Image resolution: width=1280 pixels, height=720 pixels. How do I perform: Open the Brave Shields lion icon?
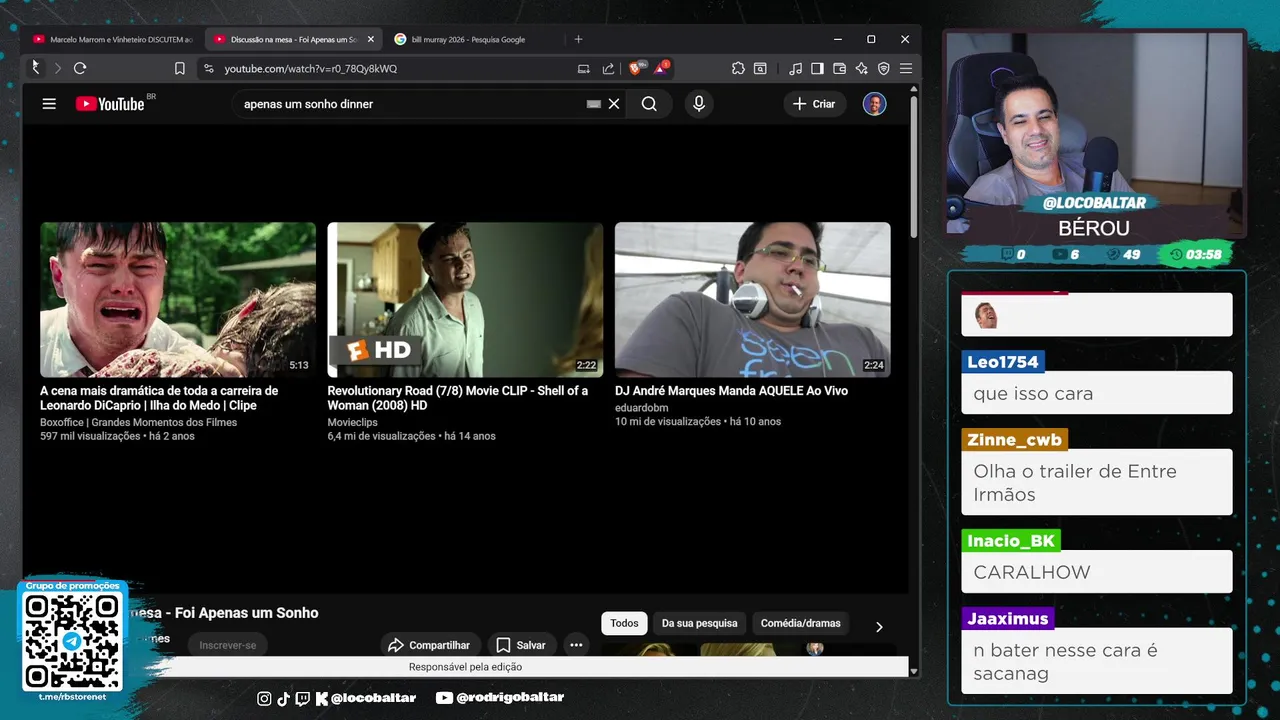[x=636, y=68]
